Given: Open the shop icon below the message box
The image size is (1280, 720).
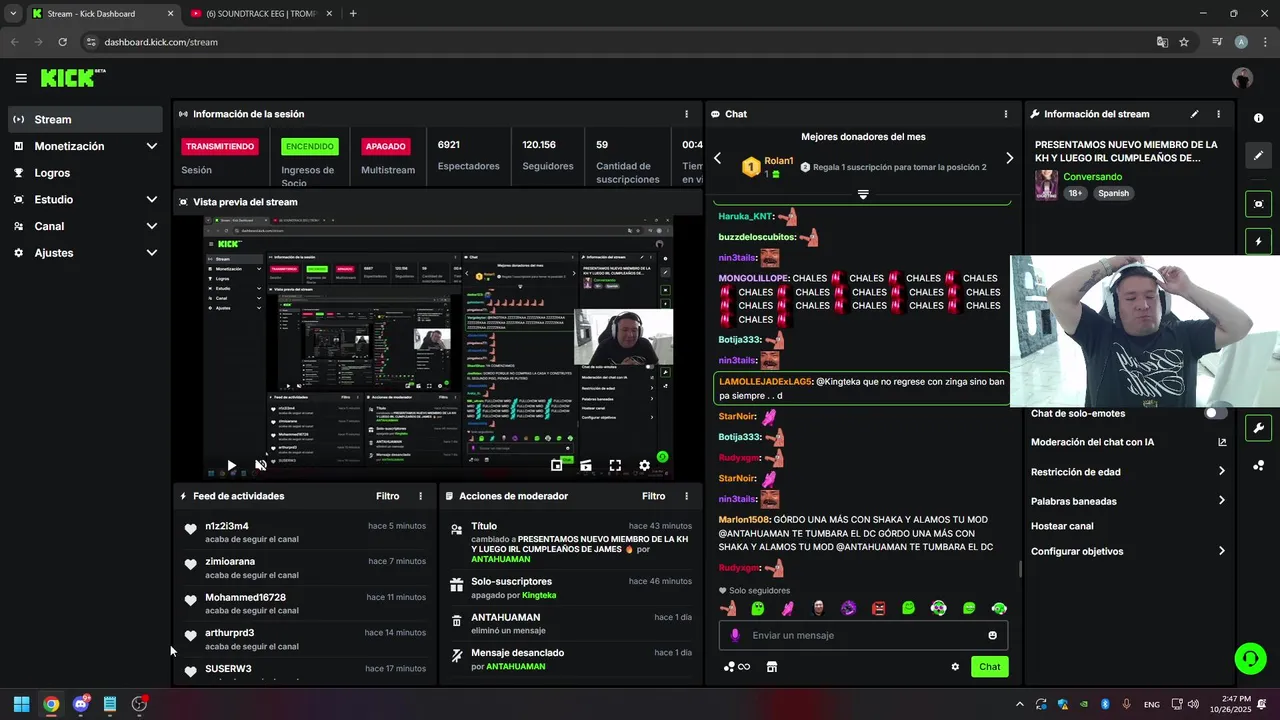Looking at the screenshot, I should pyautogui.click(x=772, y=667).
